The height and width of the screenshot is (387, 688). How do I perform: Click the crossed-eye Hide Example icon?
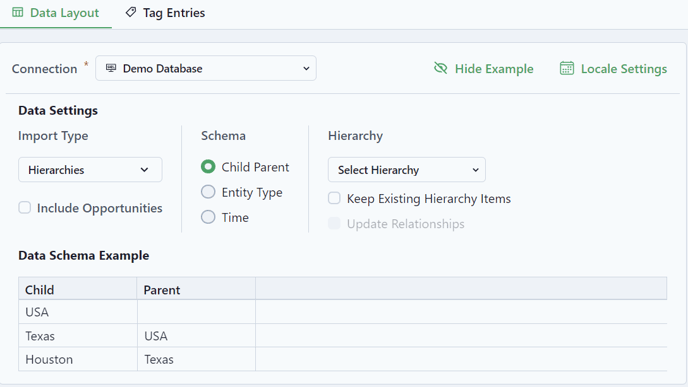coord(441,68)
